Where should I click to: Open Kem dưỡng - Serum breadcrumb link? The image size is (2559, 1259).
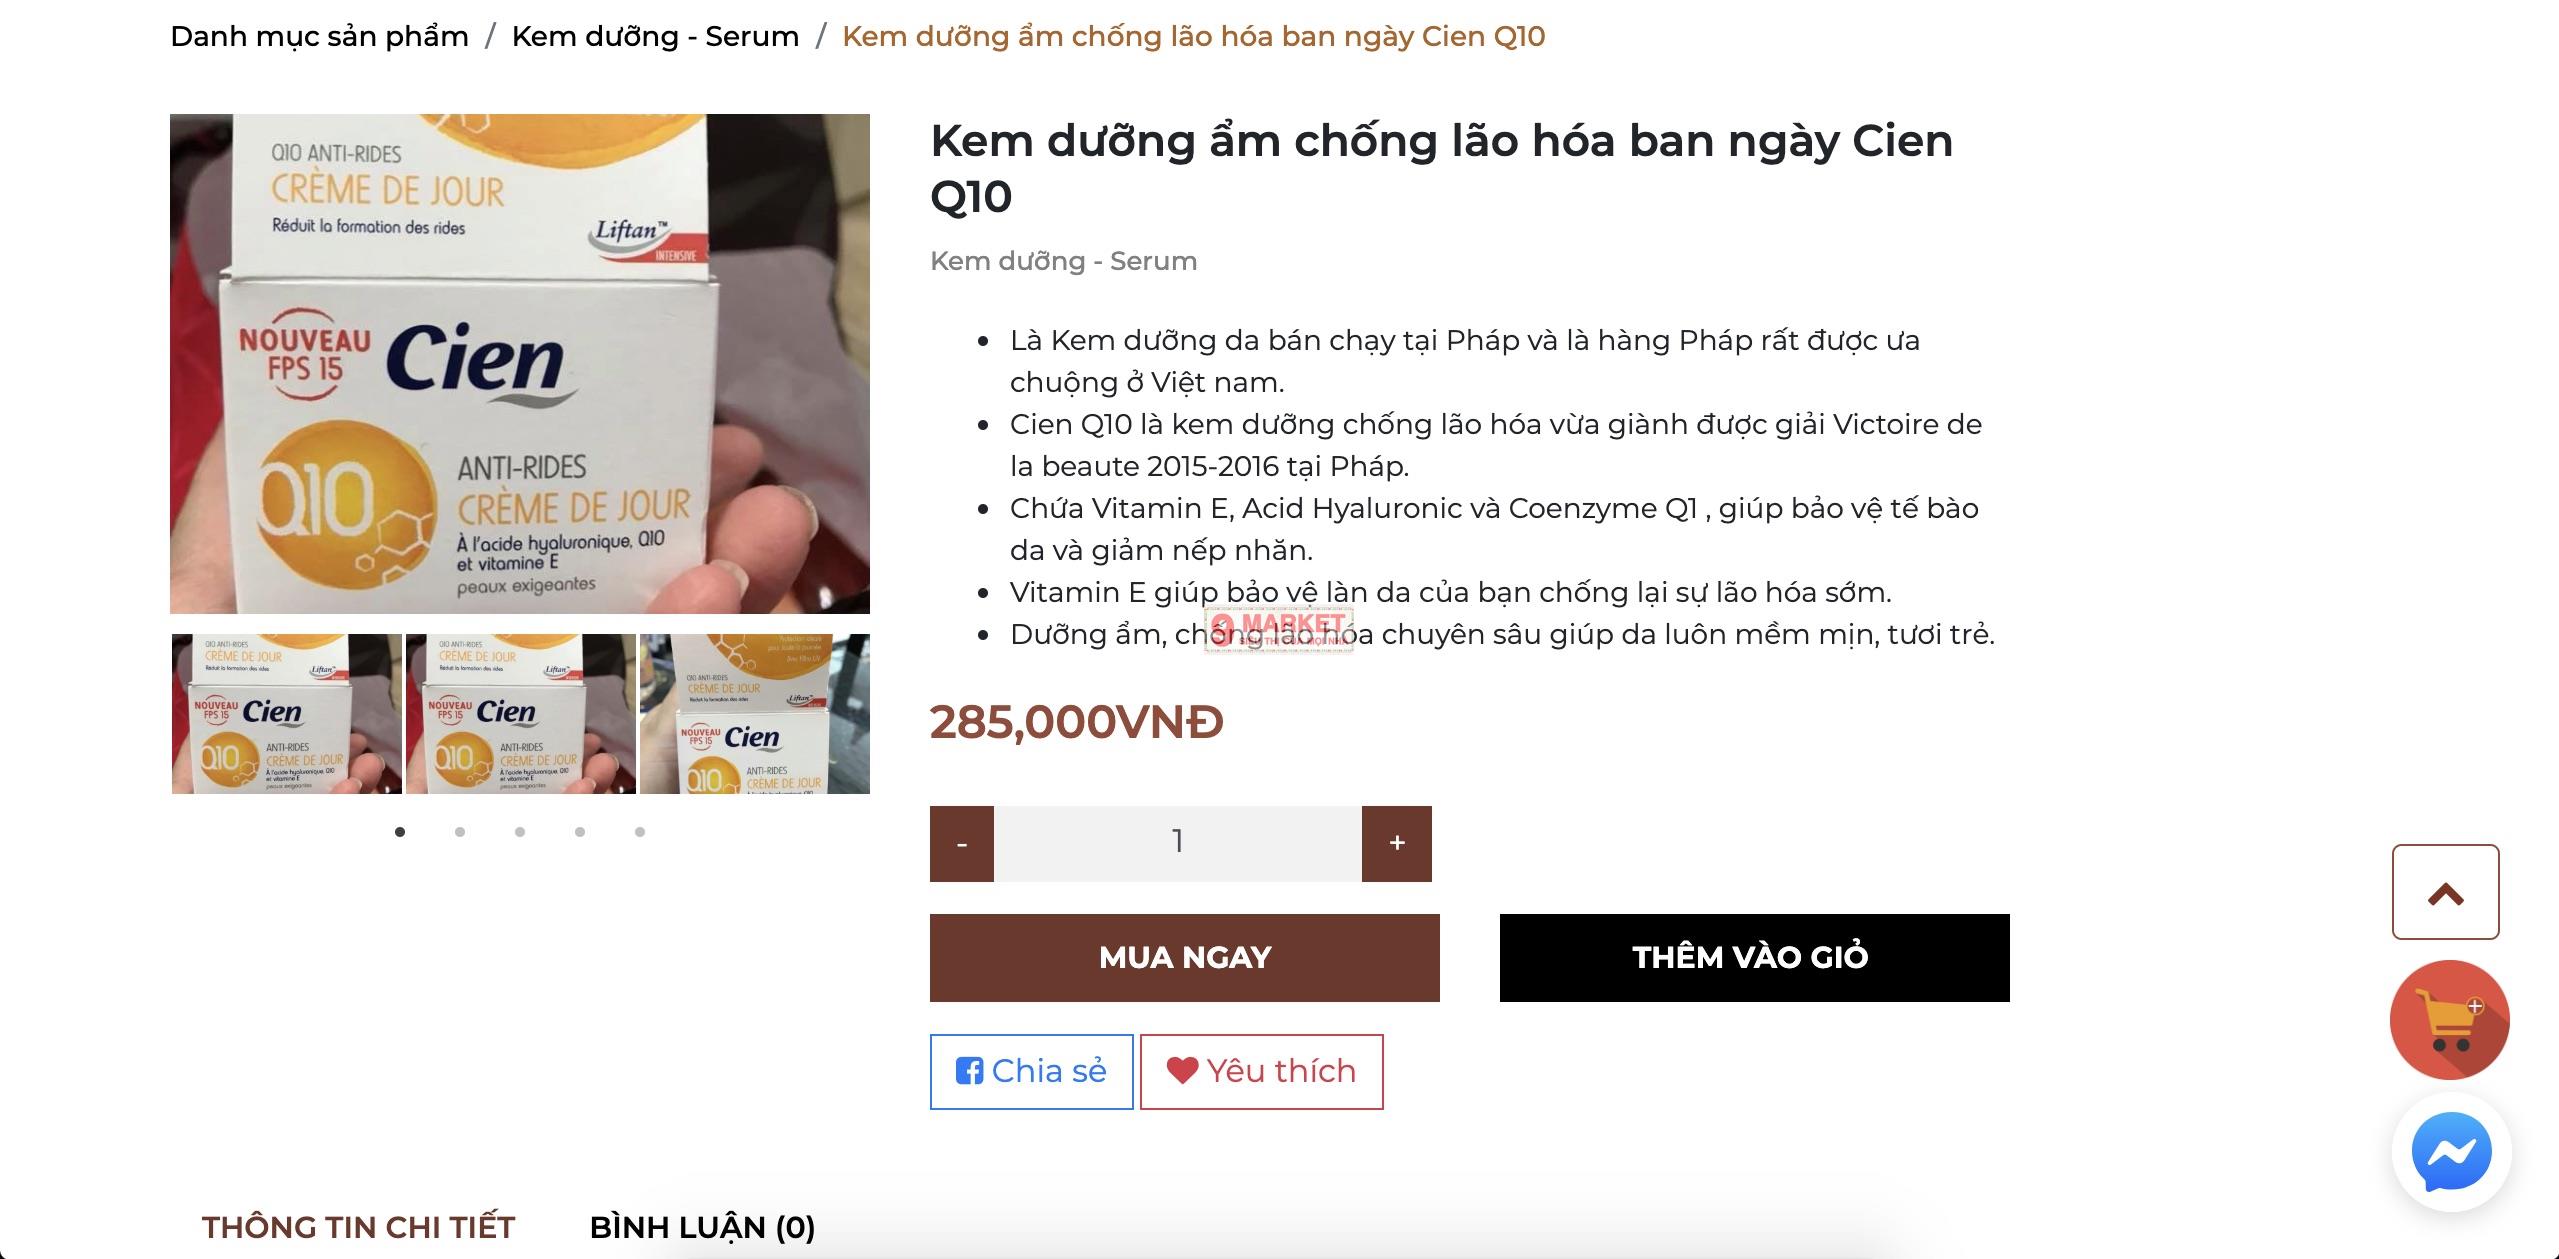[655, 36]
